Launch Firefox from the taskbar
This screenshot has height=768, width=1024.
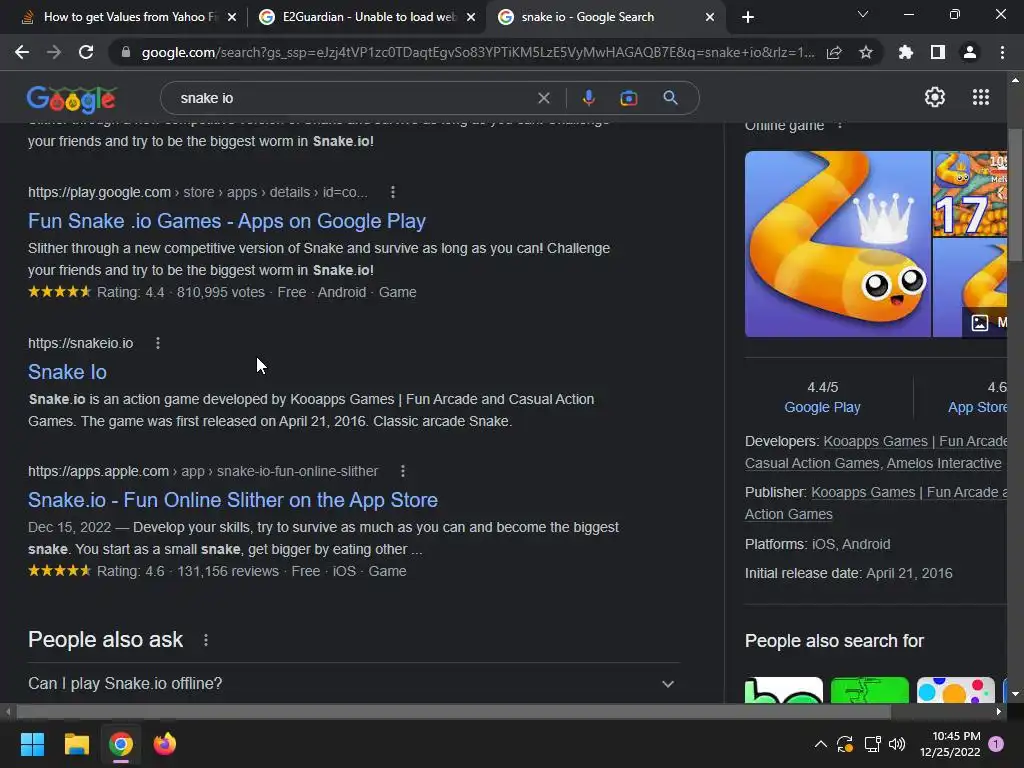165,744
